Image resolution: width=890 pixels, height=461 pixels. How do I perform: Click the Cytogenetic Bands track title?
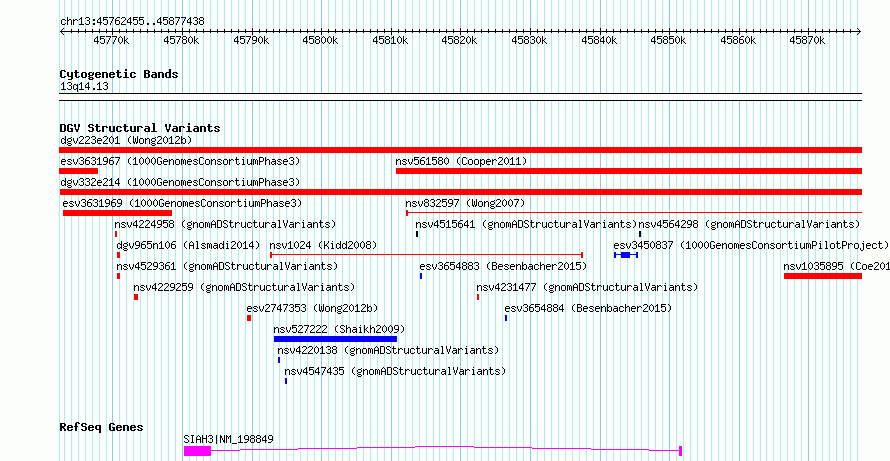pyautogui.click(x=119, y=74)
